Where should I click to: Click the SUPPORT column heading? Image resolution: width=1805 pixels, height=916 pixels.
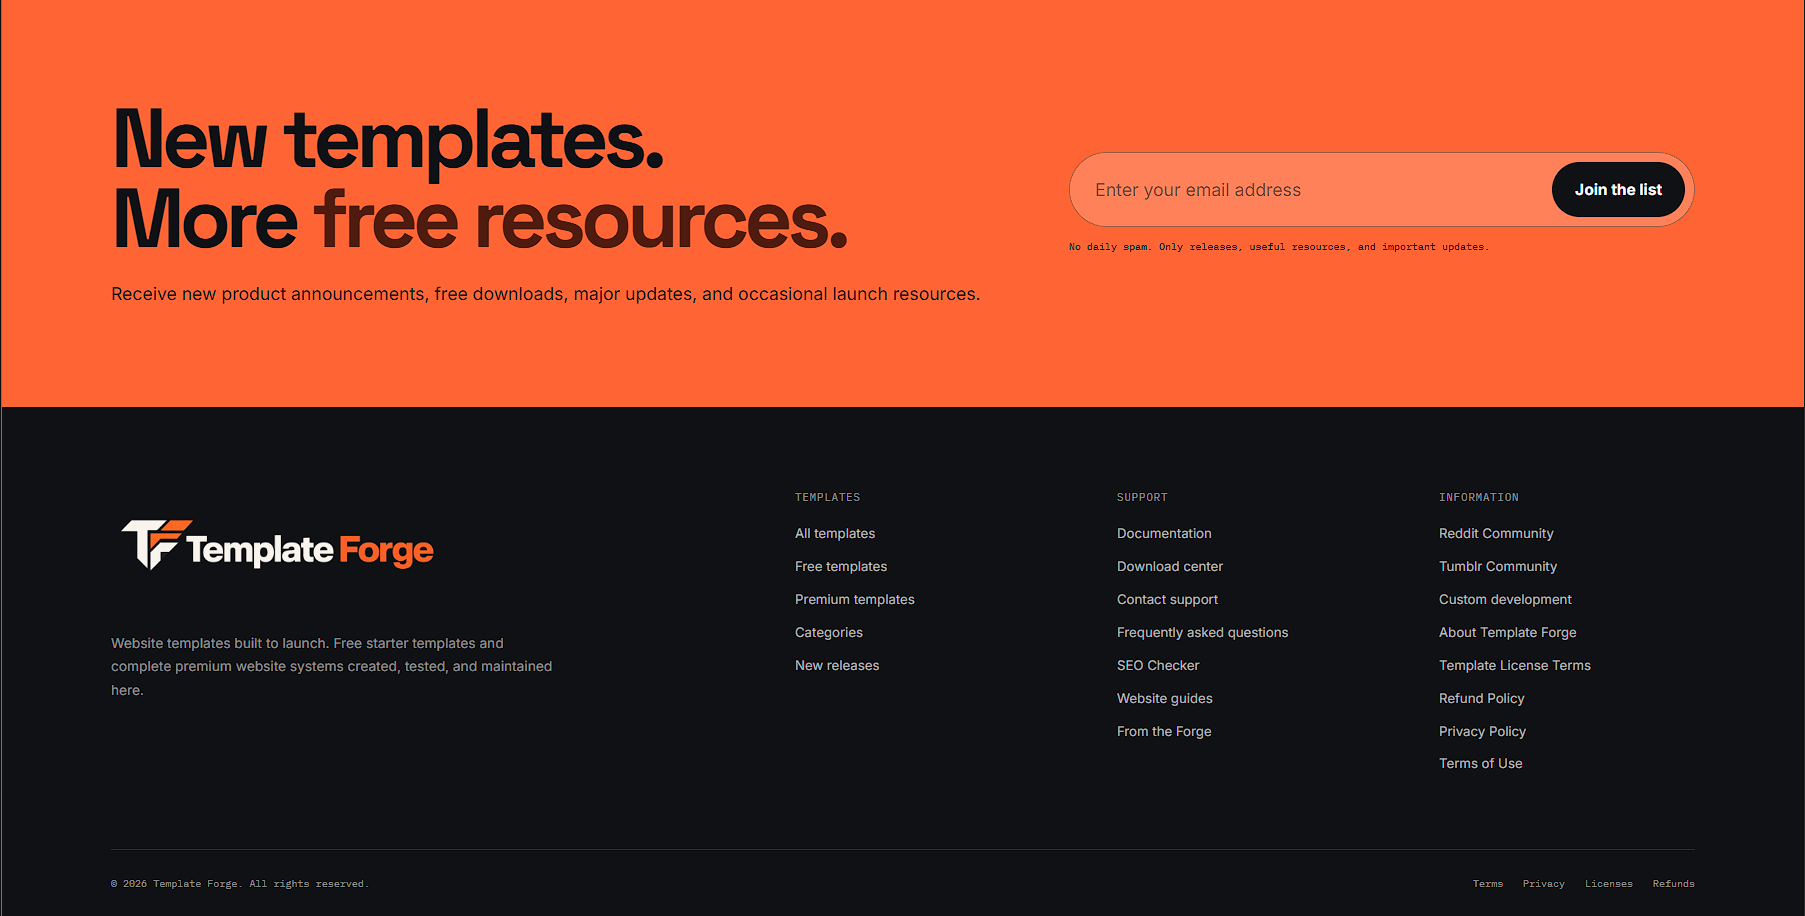point(1142,497)
